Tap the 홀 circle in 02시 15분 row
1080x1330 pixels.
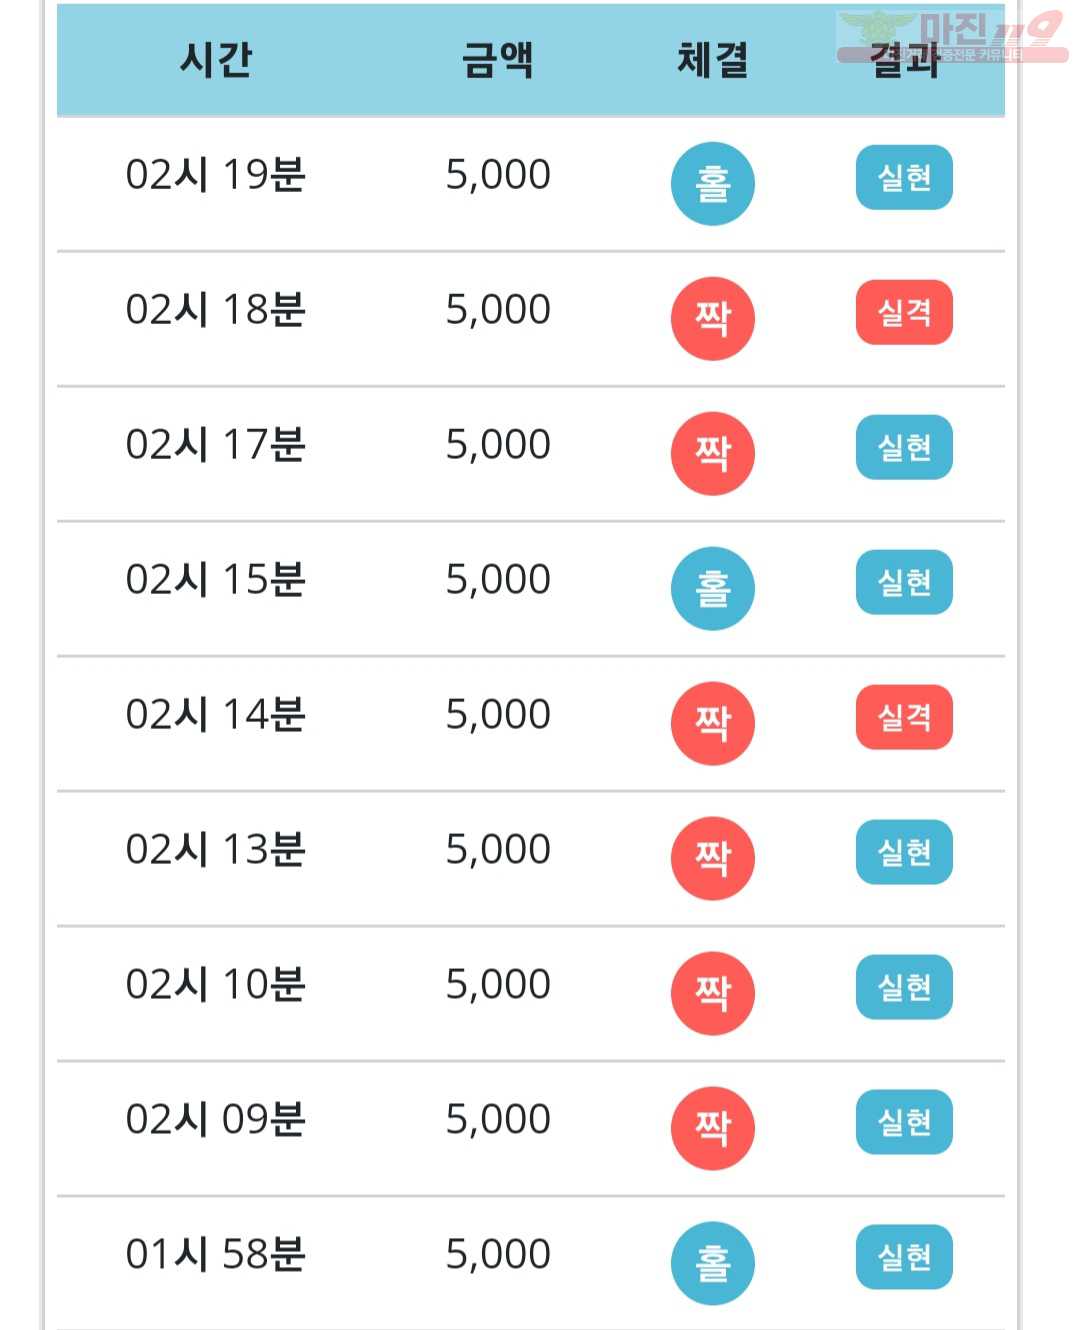tap(712, 588)
